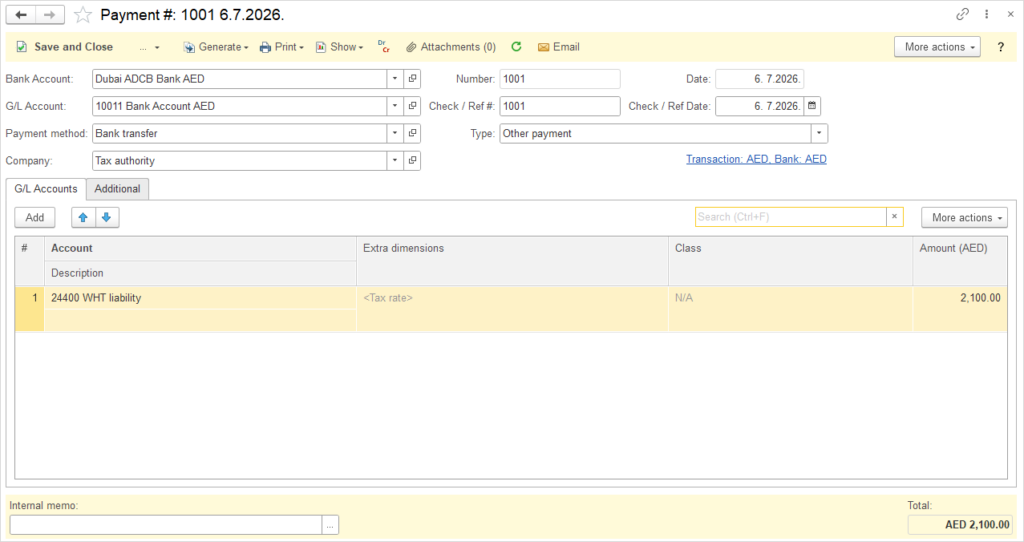The width and height of the screenshot is (1024, 542).
Task: Open the Show dropdown menu
Action: pos(339,47)
